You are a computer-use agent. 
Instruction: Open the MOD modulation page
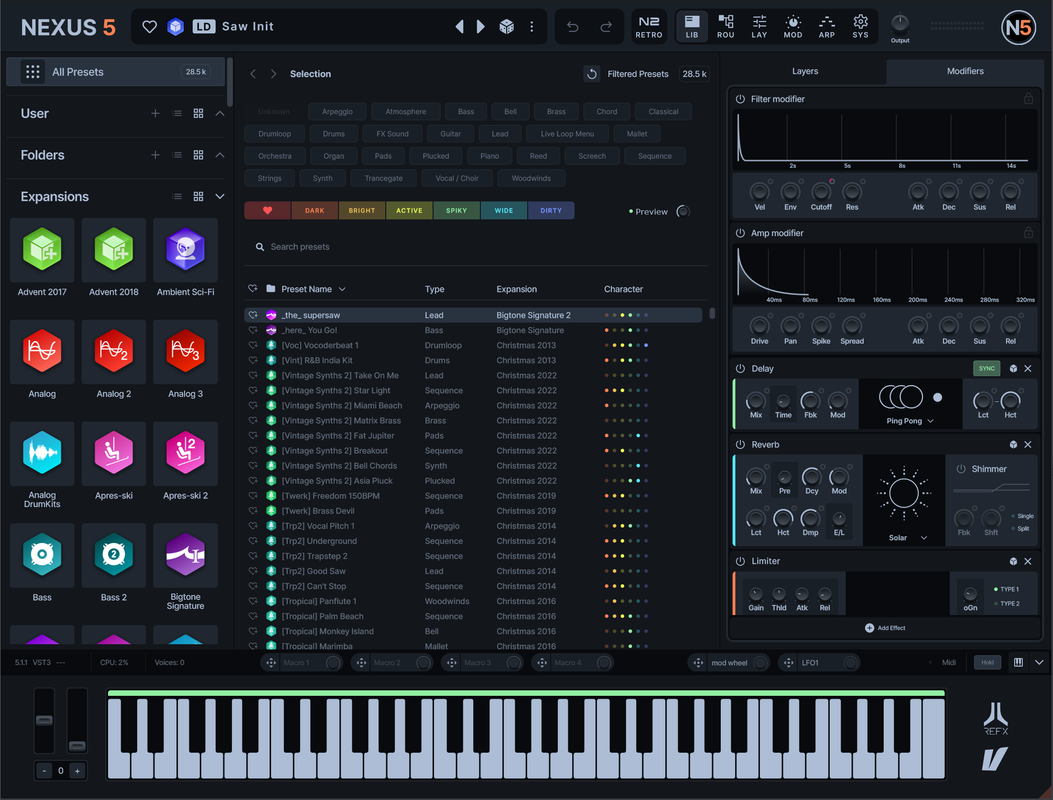click(x=793, y=27)
